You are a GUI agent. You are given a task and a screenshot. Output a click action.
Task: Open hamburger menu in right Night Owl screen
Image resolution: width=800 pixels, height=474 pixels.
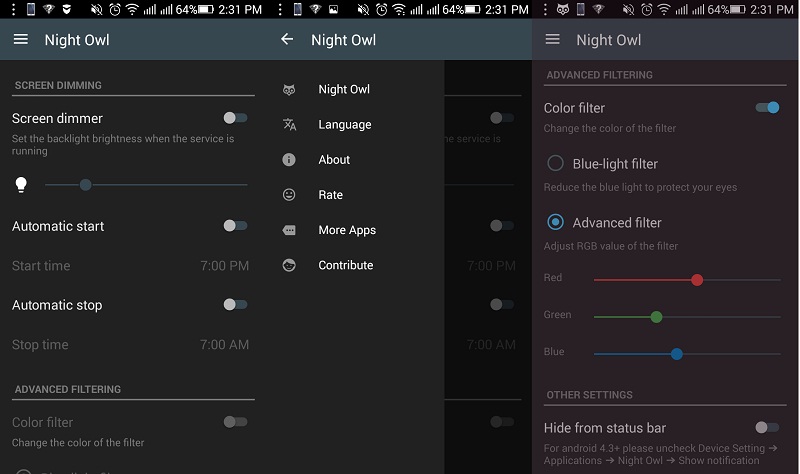pos(553,39)
